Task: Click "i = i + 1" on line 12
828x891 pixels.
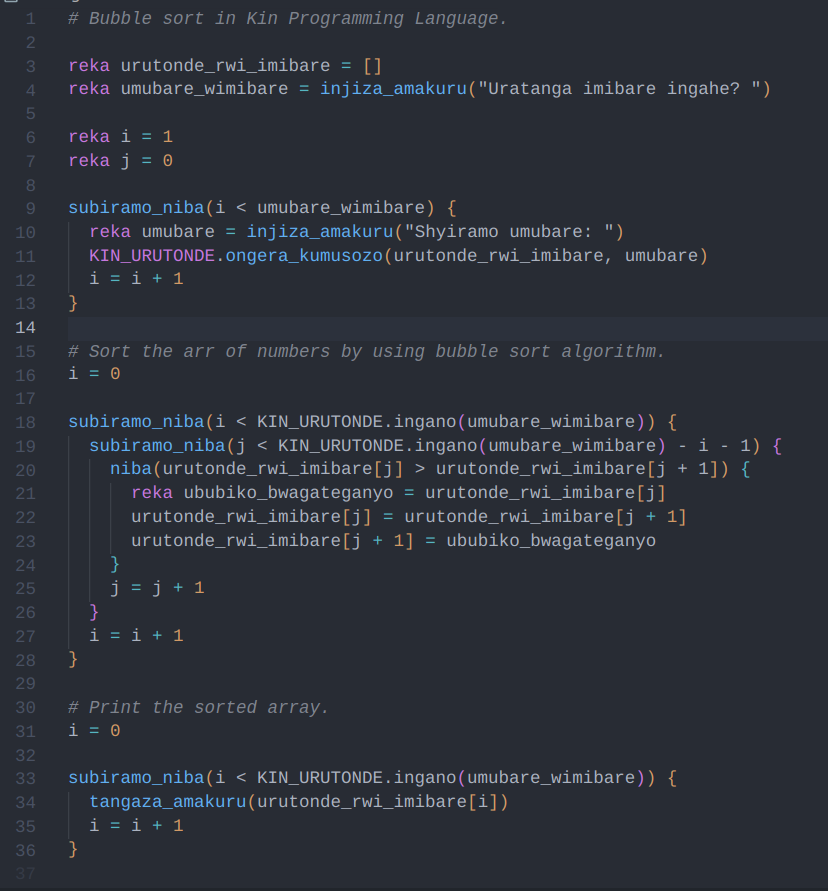Action: pos(136,279)
